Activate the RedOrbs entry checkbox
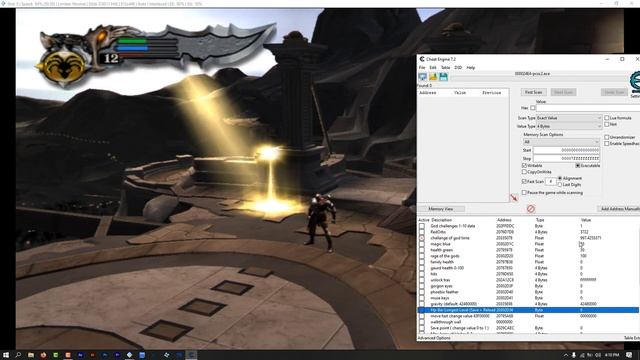640x360 pixels. coord(422,232)
